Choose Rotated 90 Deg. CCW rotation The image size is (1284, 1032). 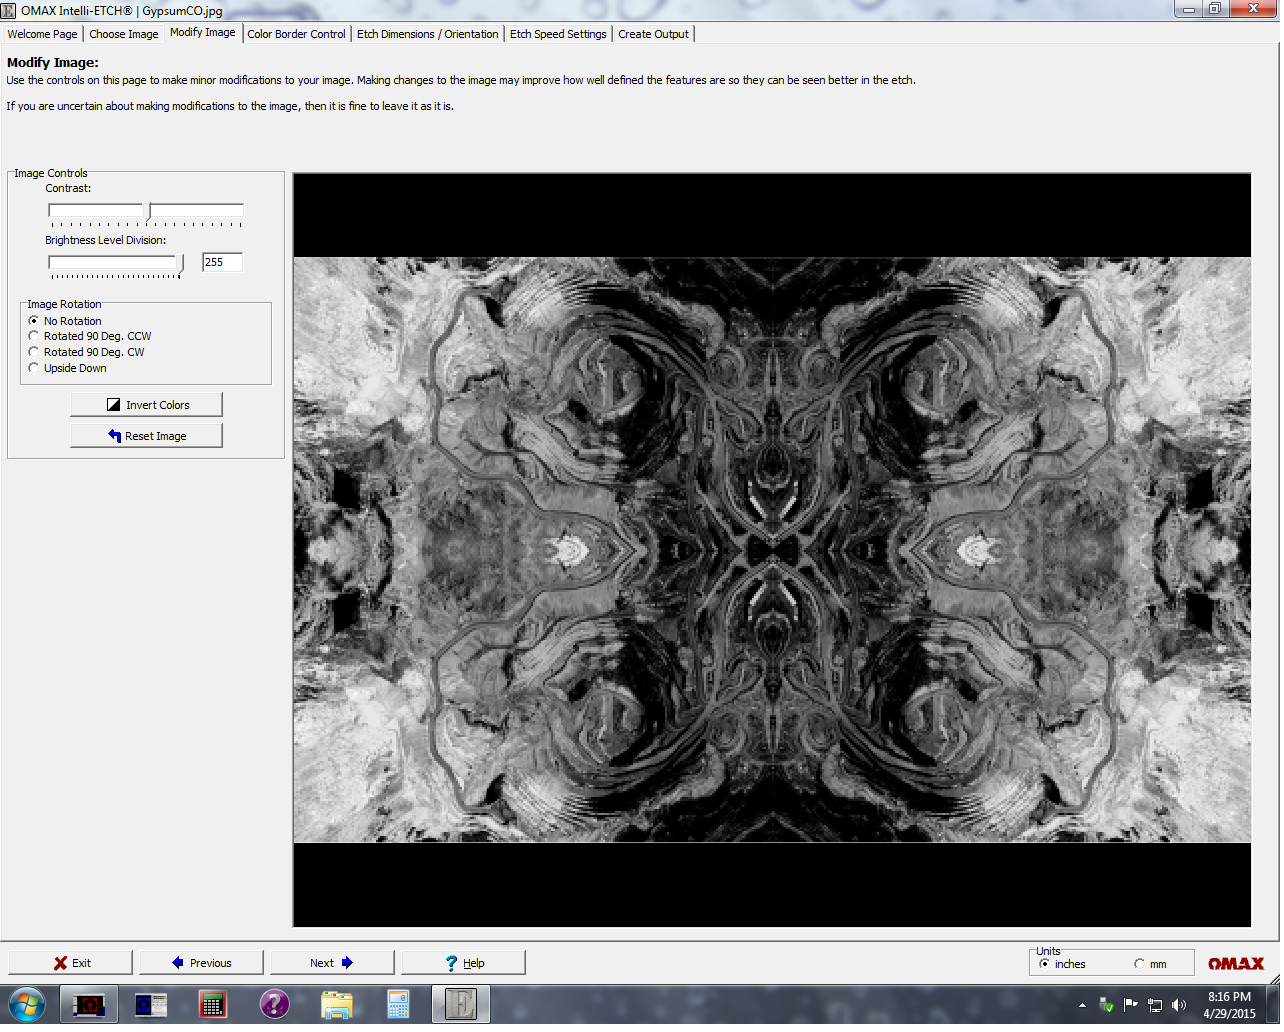(34, 337)
